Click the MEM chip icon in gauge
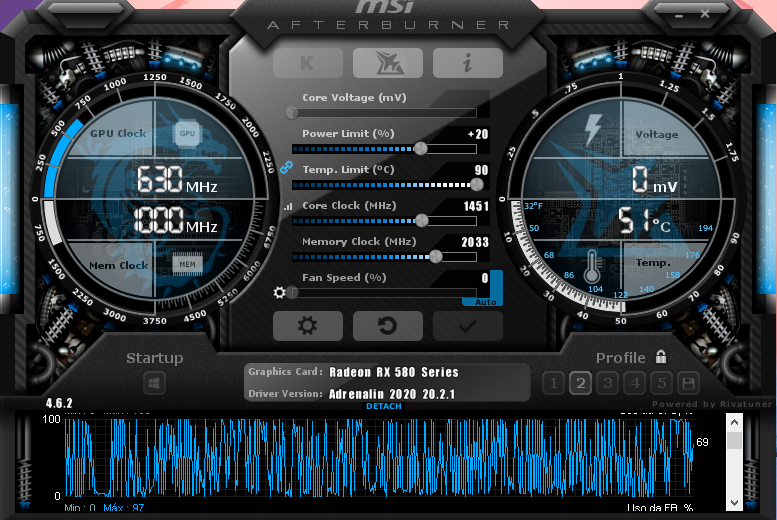777x520 pixels. tap(187, 264)
